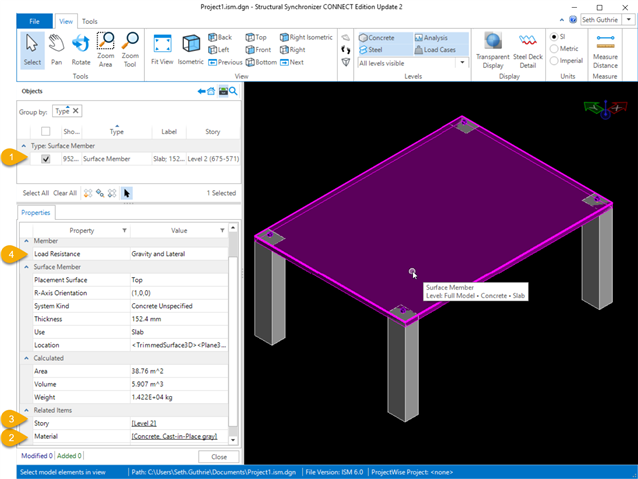Screen dimensions: 638x479
Task: Start the Measure Distance tool
Action: [605, 50]
